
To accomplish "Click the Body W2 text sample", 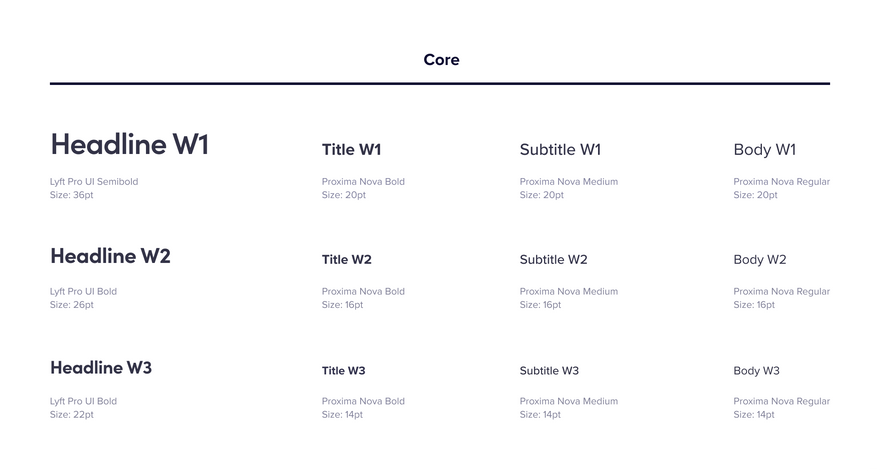I will click(x=760, y=260).
